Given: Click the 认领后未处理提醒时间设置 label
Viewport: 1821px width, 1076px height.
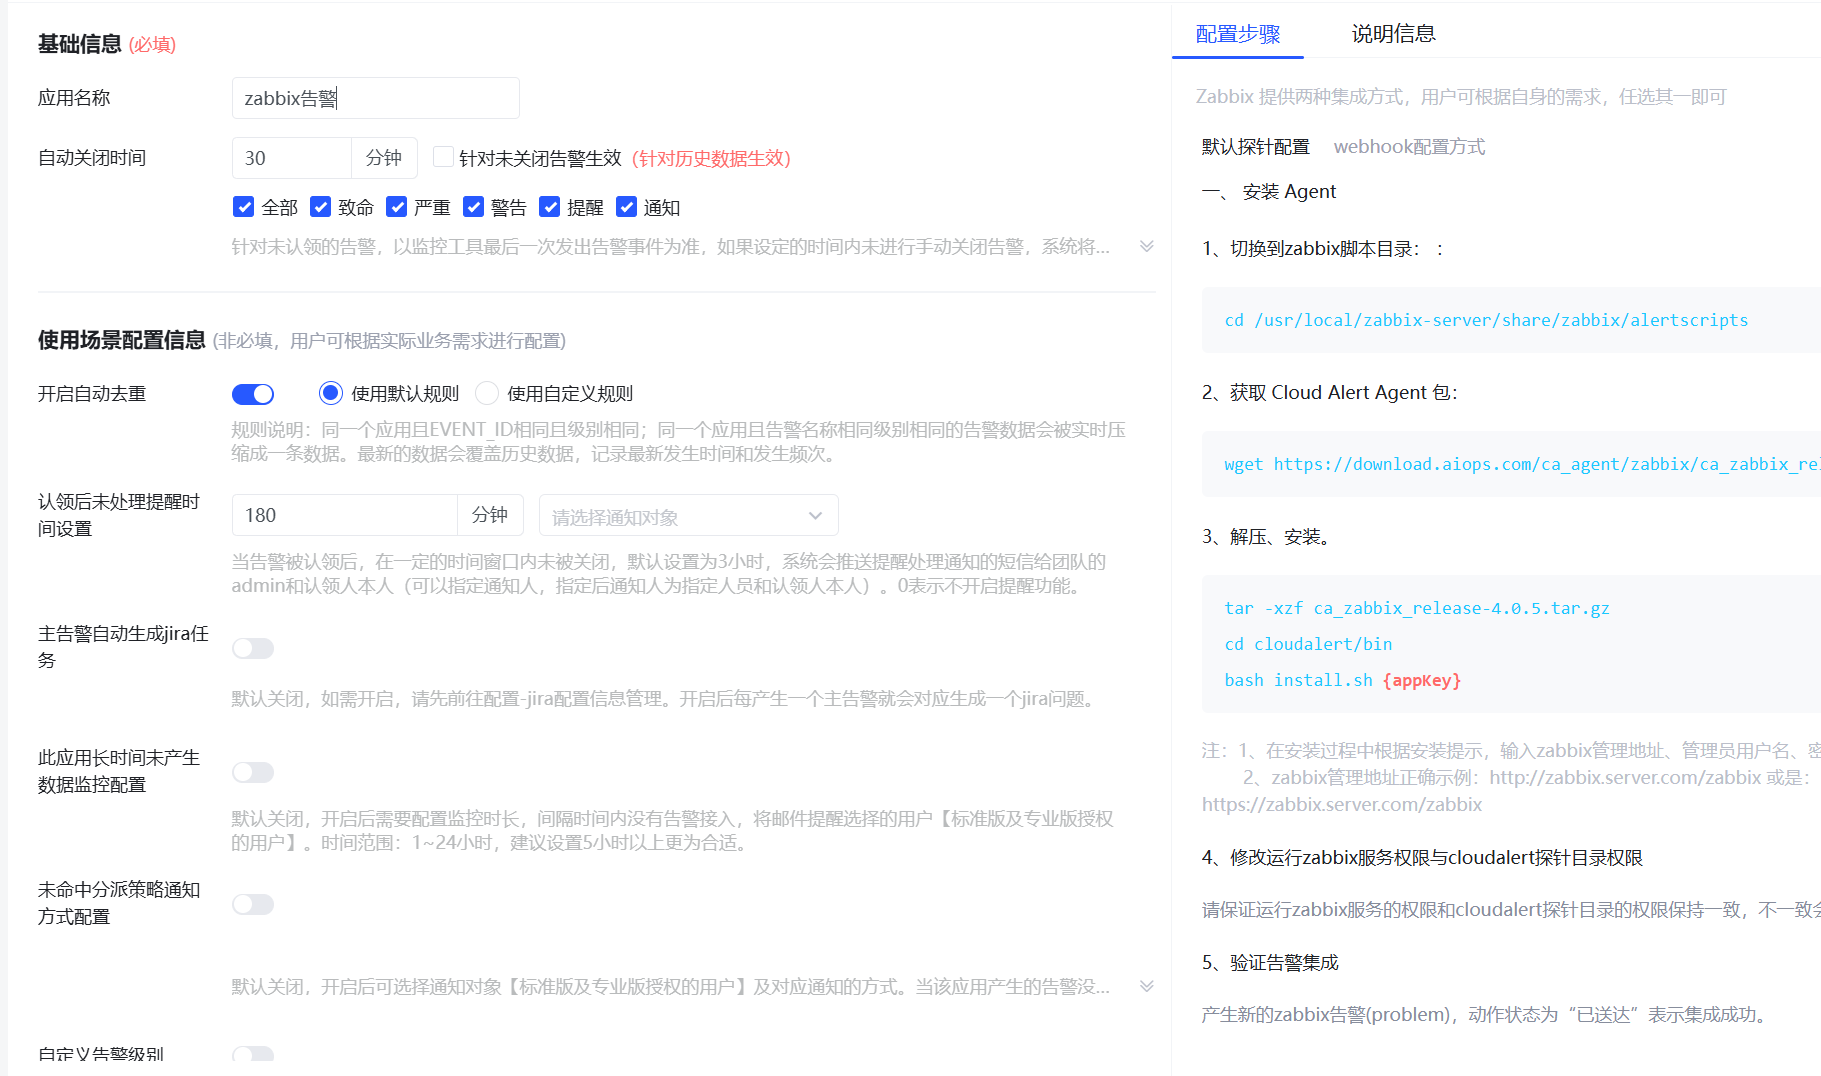Looking at the screenshot, I should click(x=119, y=515).
